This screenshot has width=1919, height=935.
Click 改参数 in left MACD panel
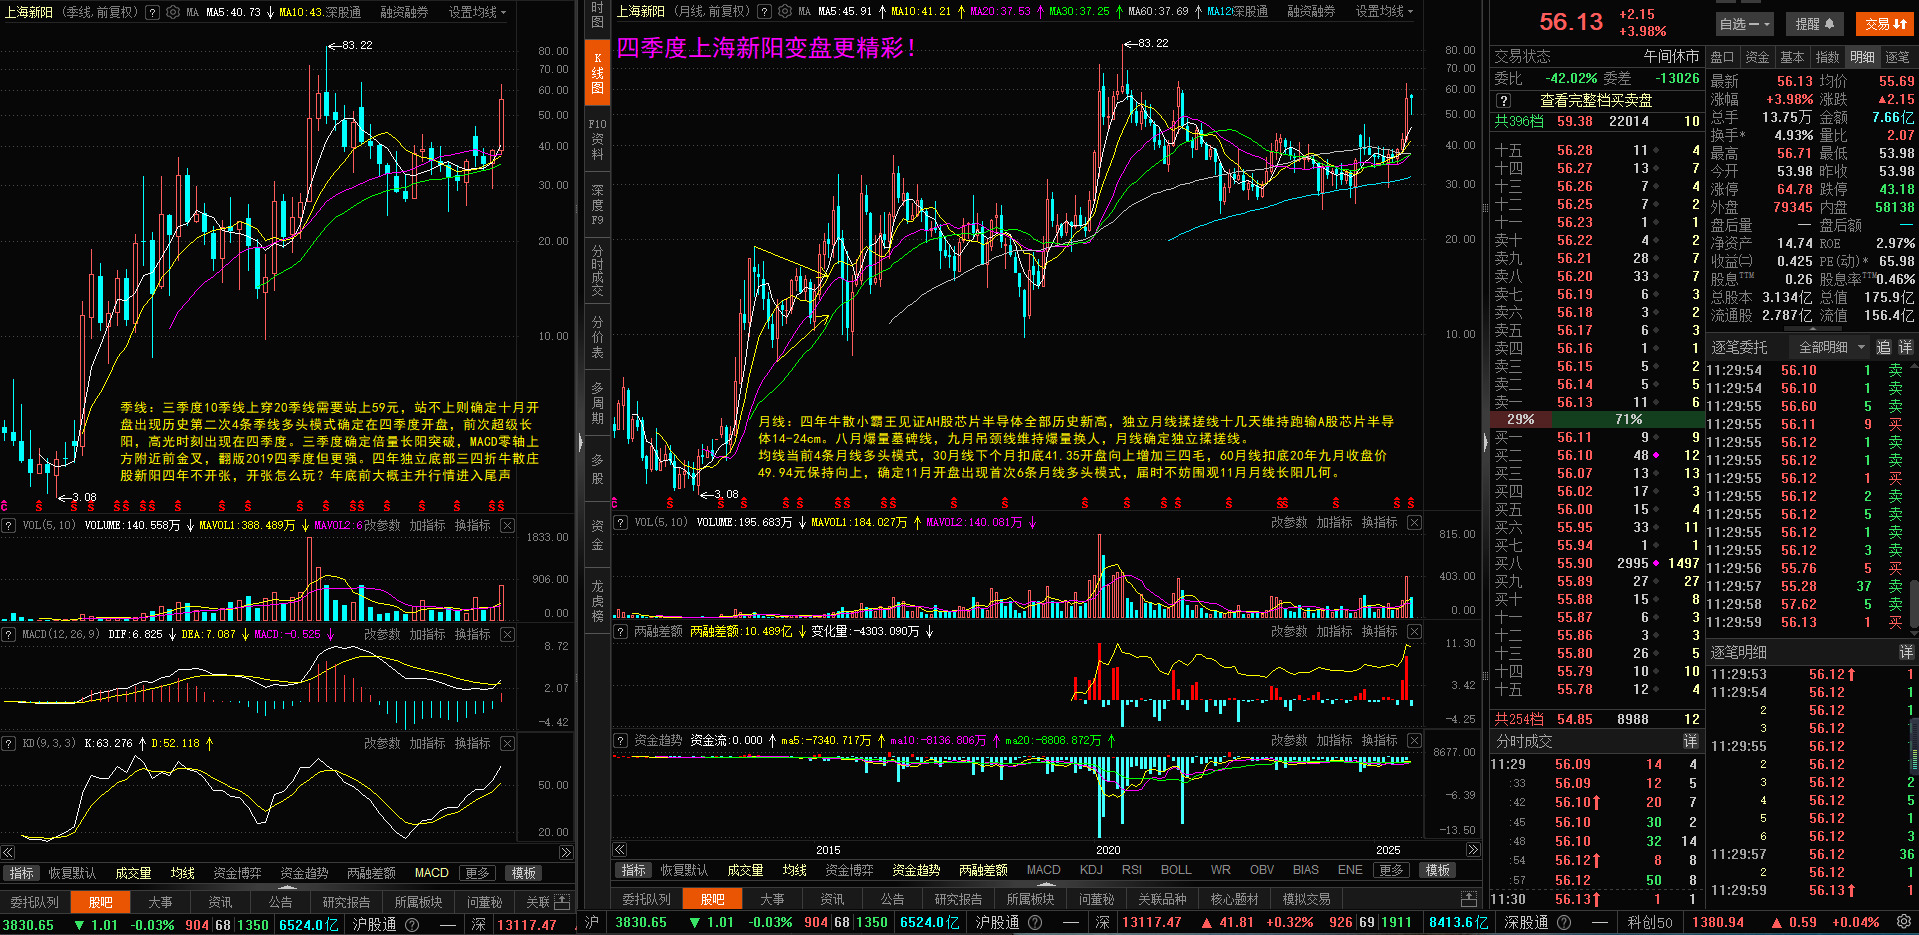382,634
